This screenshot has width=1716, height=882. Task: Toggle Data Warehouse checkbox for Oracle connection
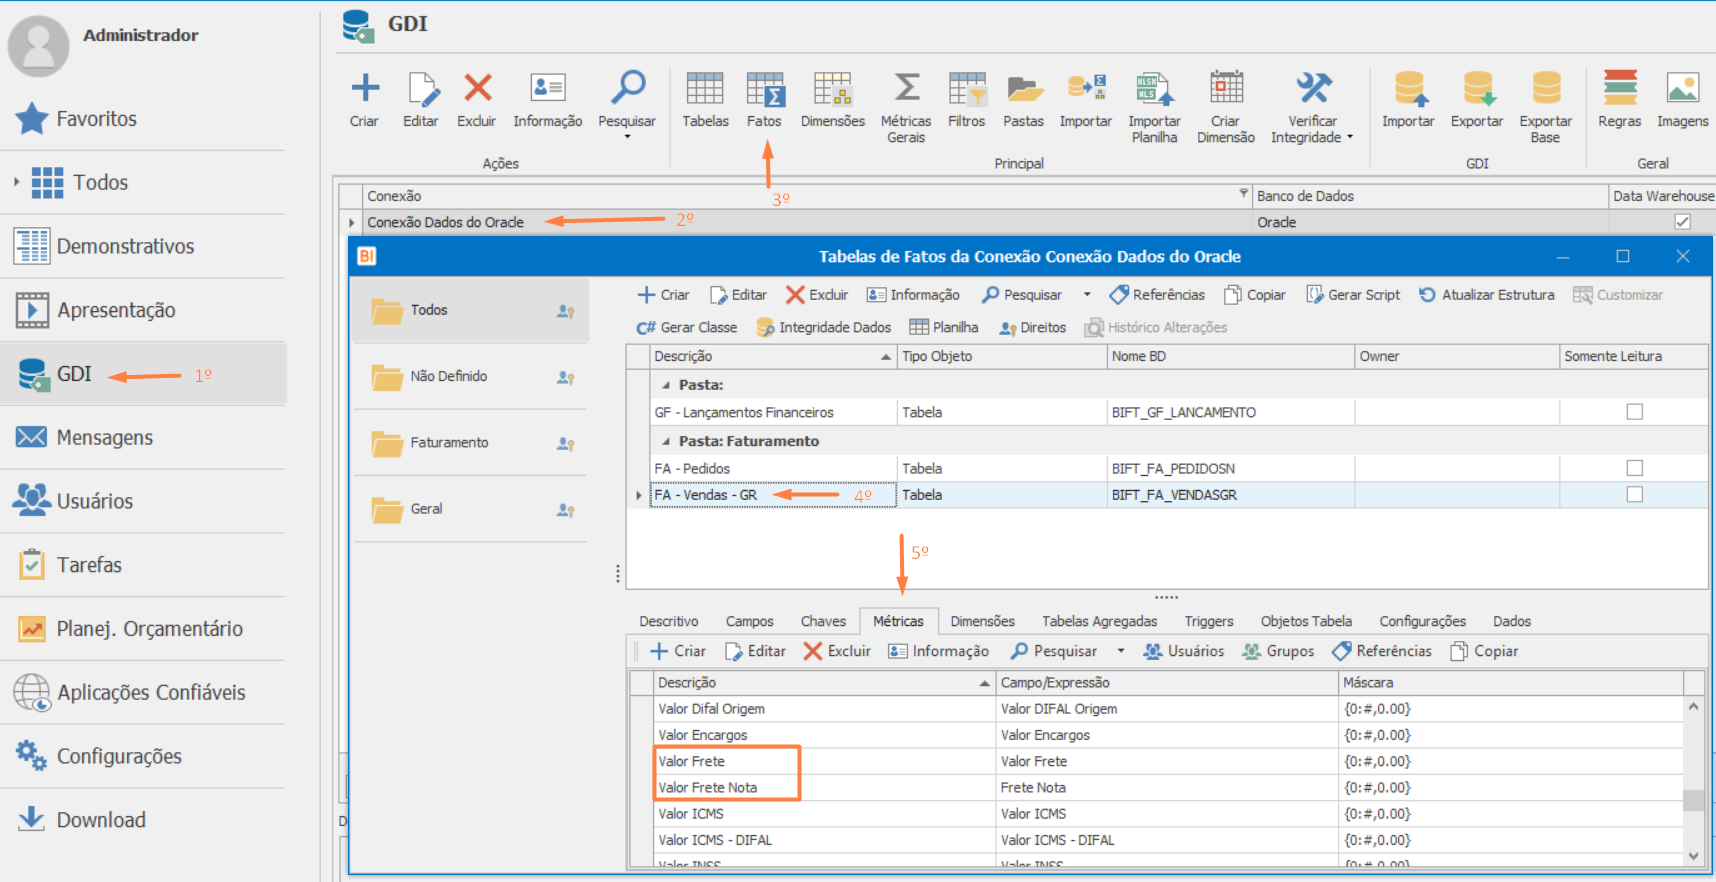(1682, 222)
